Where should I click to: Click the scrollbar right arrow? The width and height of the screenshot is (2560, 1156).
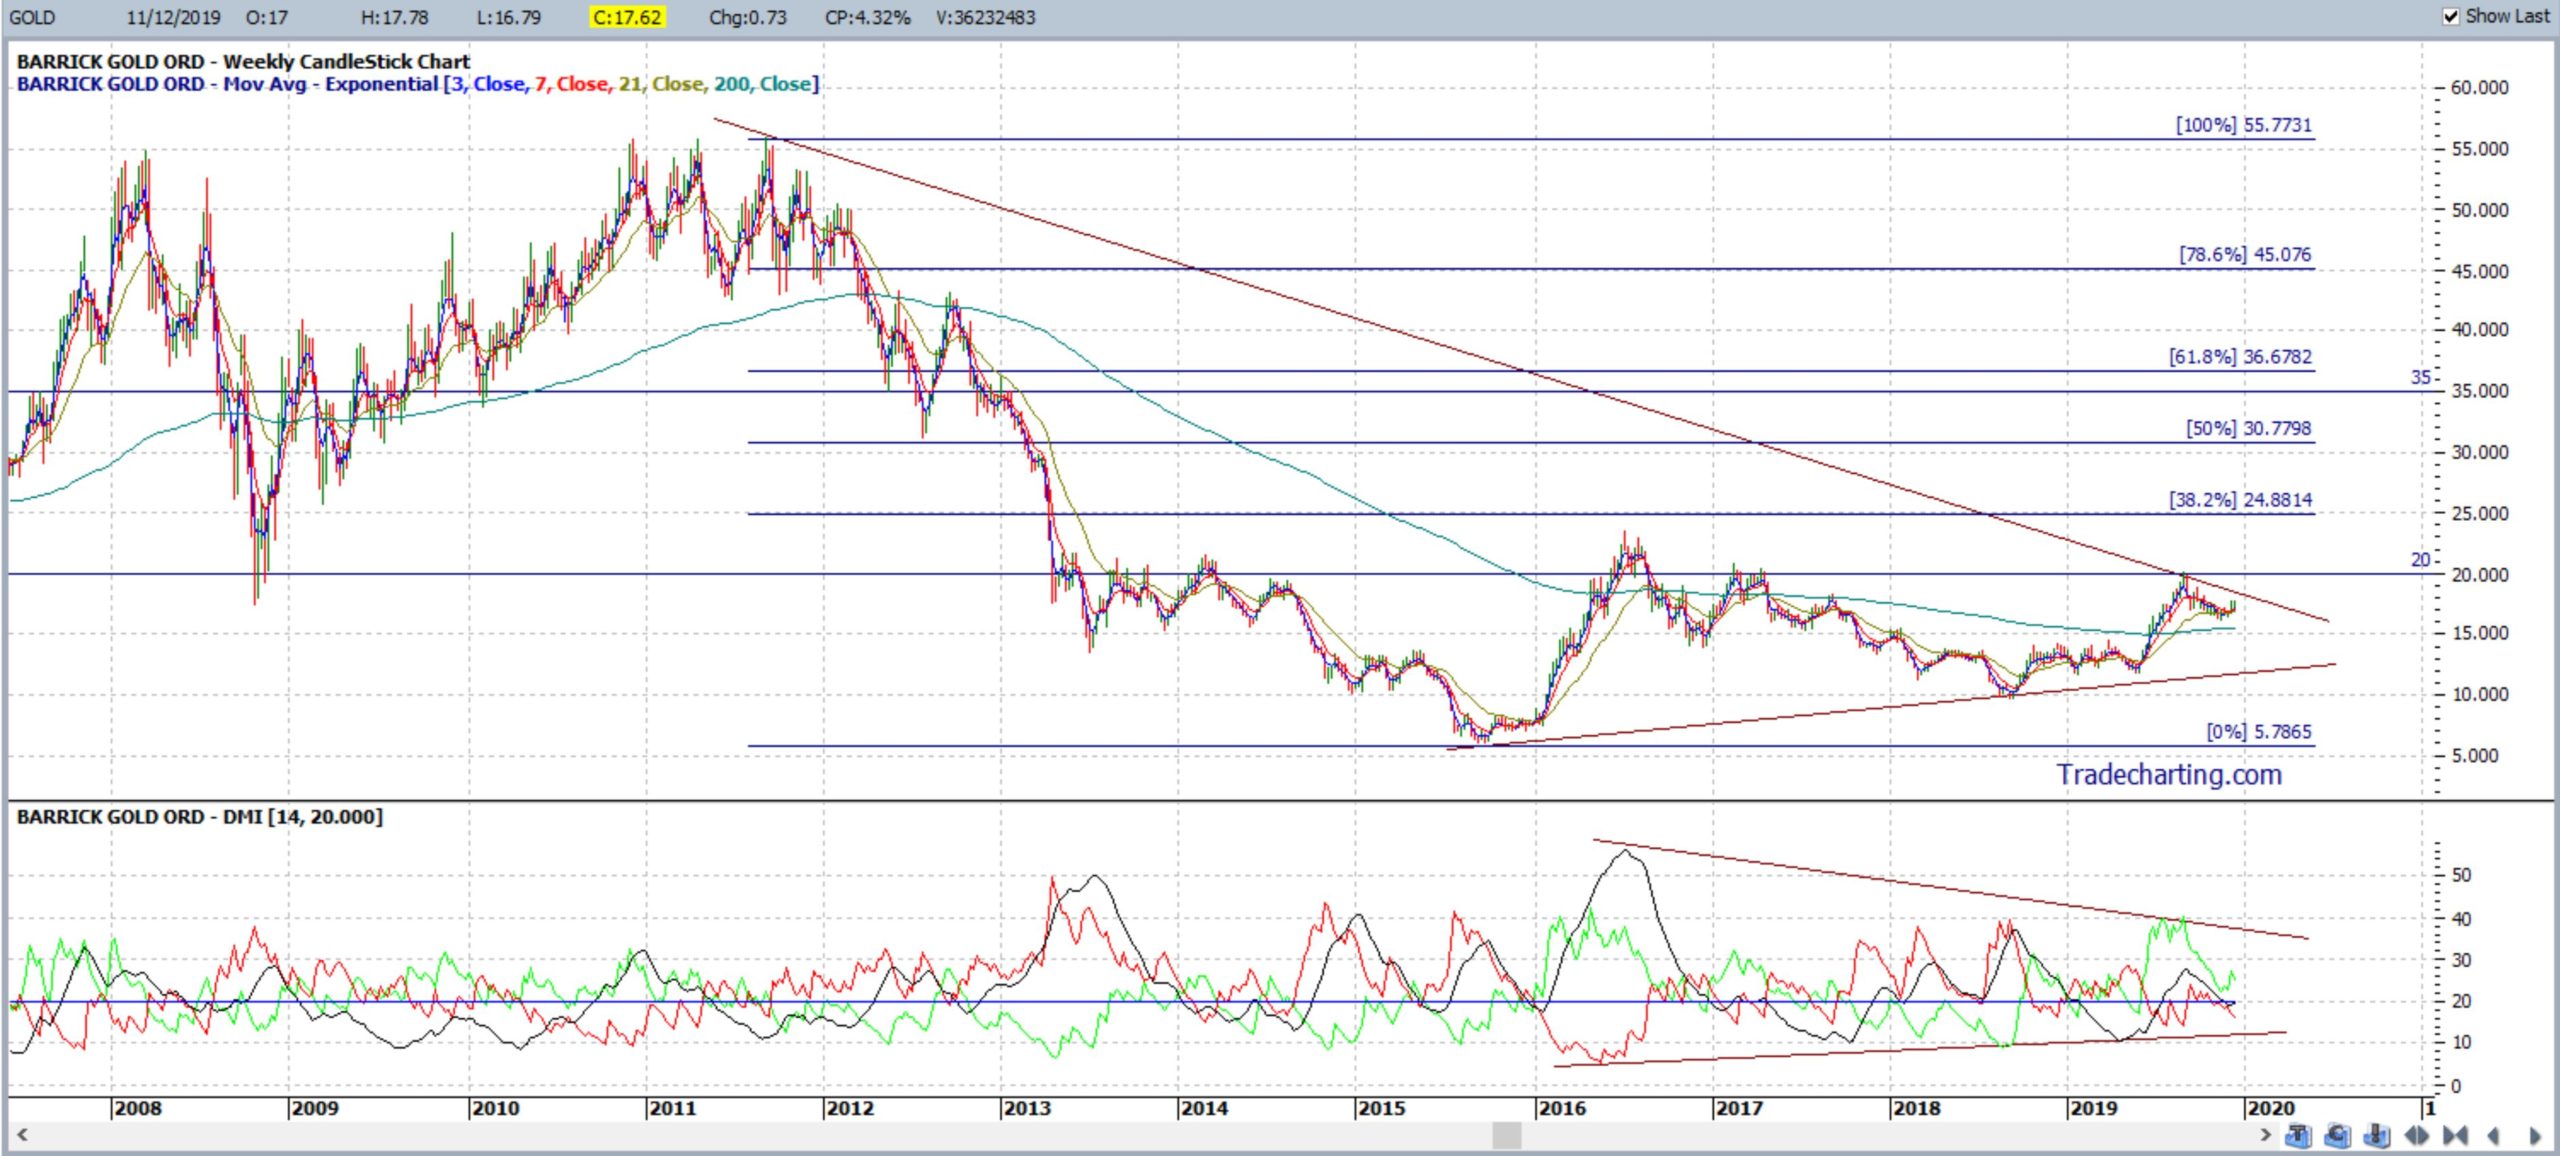coord(2265,1135)
